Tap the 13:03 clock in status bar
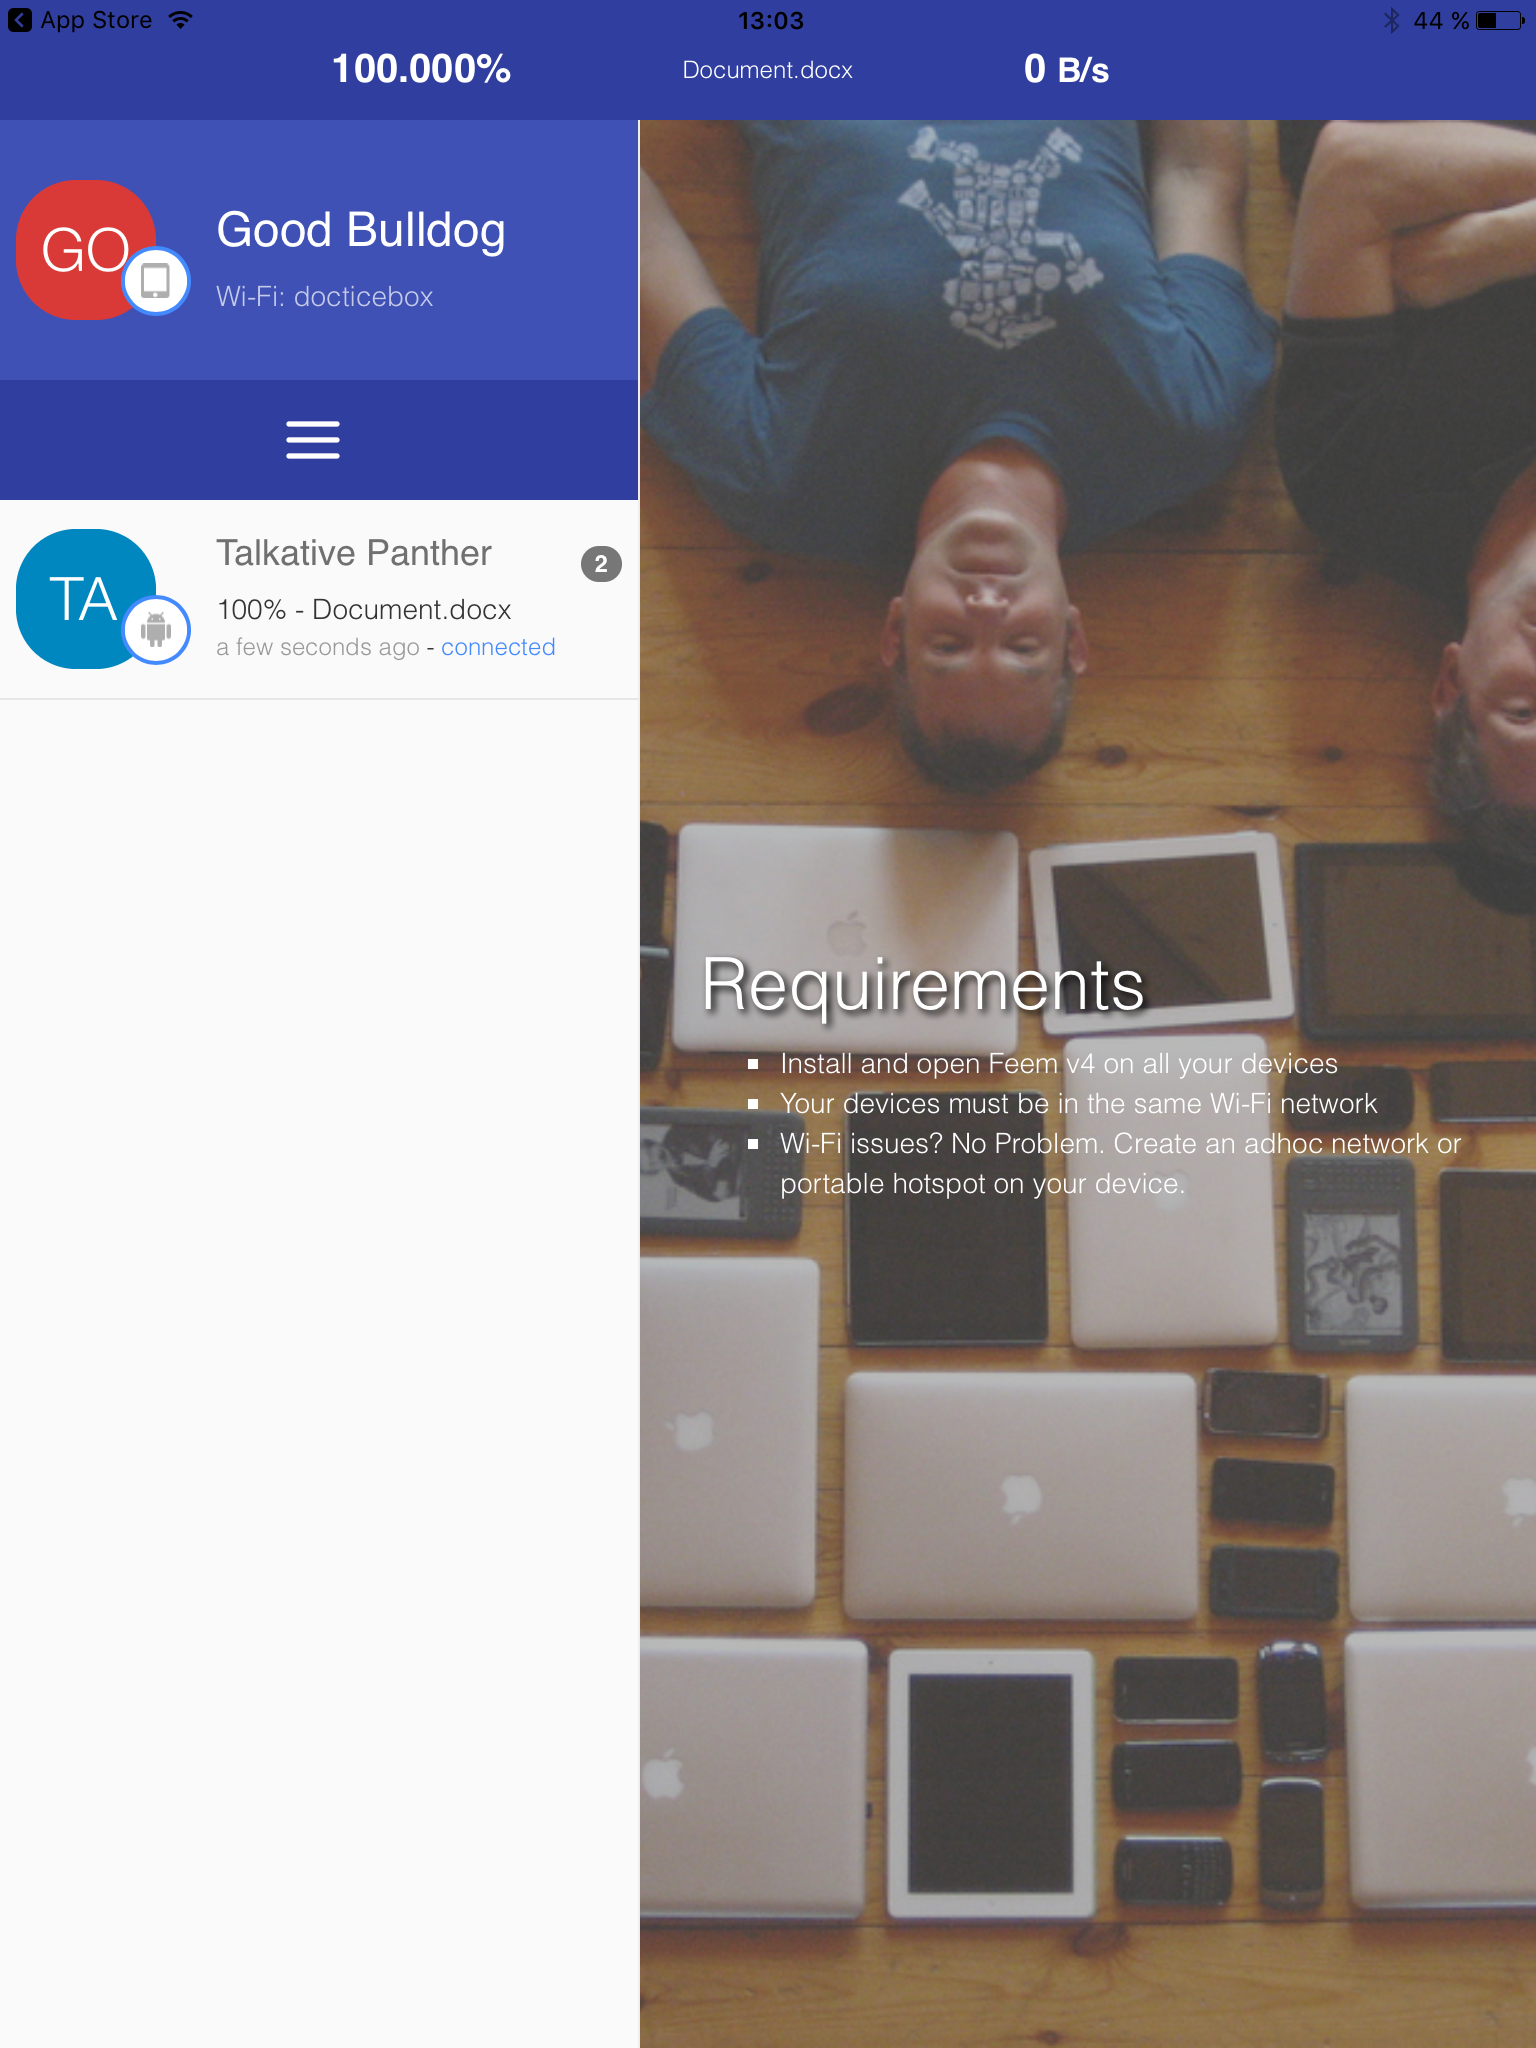Image resolution: width=1536 pixels, height=2048 pixels. (770, 20)
